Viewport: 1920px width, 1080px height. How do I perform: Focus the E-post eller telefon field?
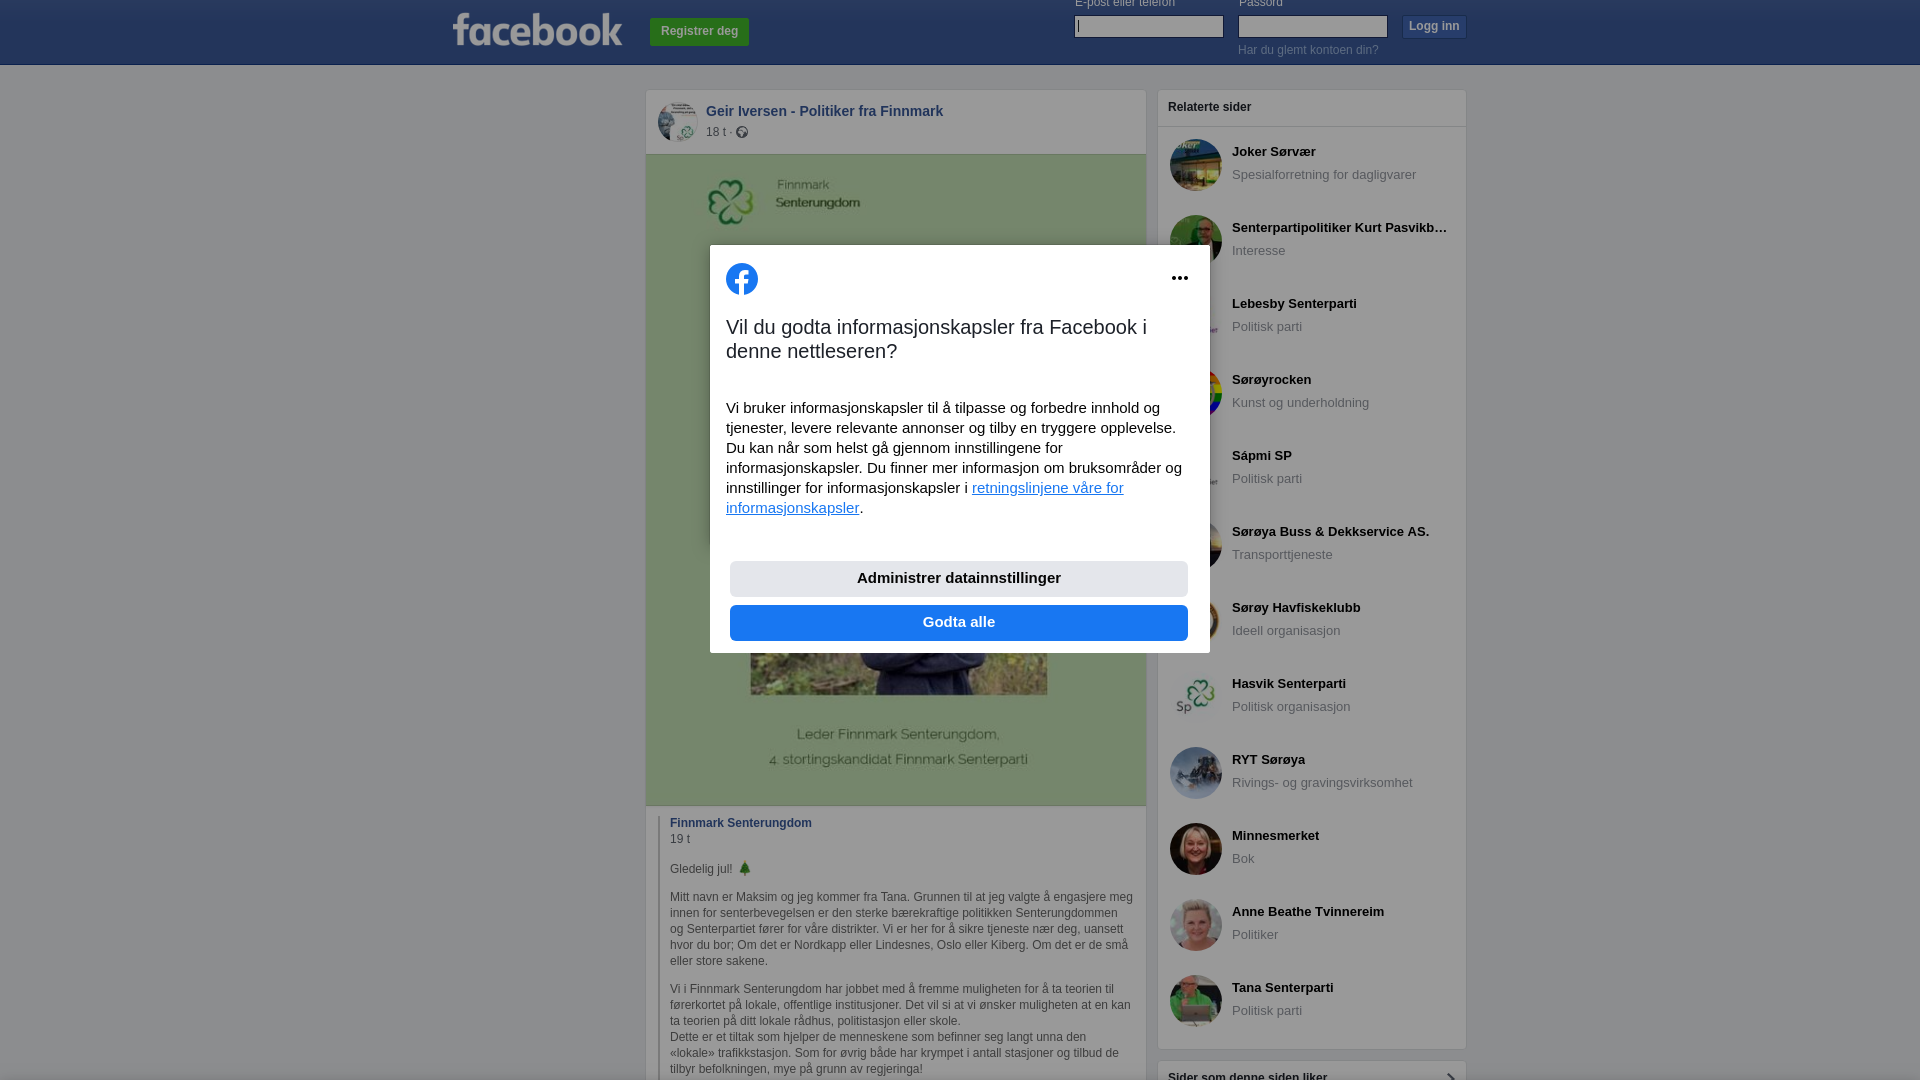[x=1149, y=26]
